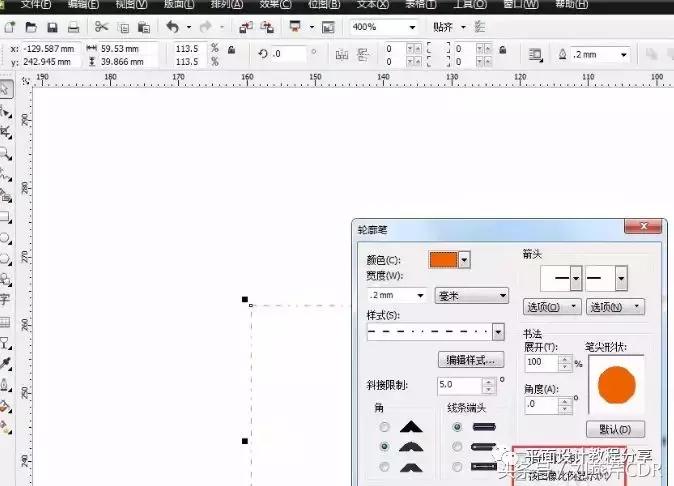Cut selection with scissors icon
The height and width of the screenshot is (486, 674).
[x=101, y=27]
